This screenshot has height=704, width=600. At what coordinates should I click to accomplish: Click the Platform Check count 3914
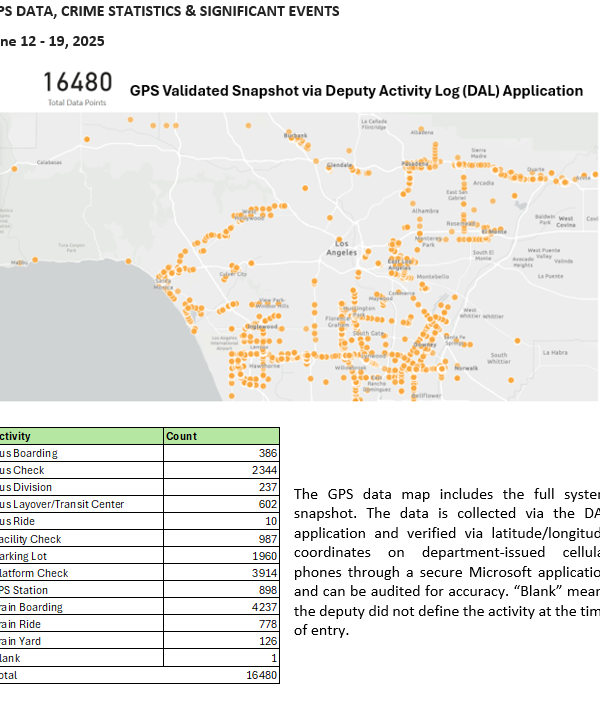pyautogui.click(x=258, y=573)
